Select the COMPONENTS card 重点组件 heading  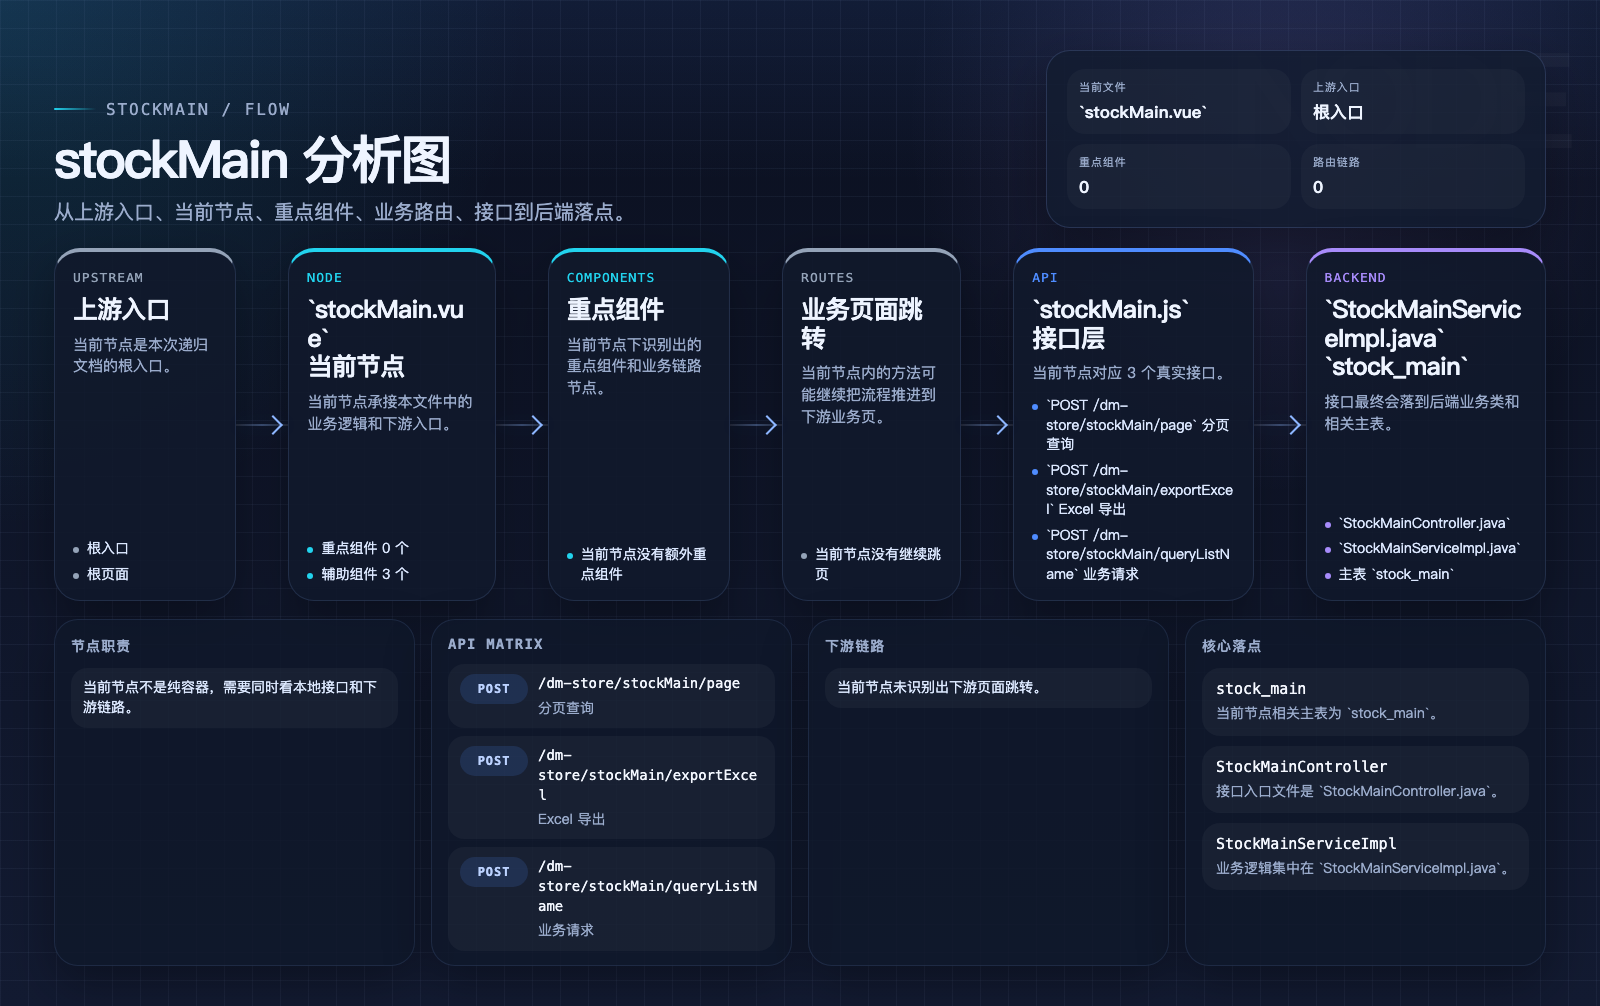615,309
